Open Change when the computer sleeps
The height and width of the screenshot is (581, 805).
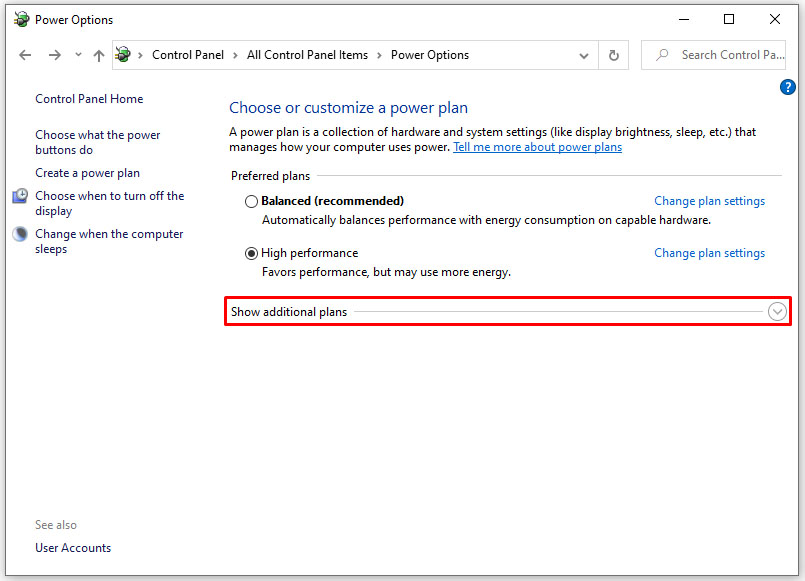pyautogui.click(x=109, y=241)
